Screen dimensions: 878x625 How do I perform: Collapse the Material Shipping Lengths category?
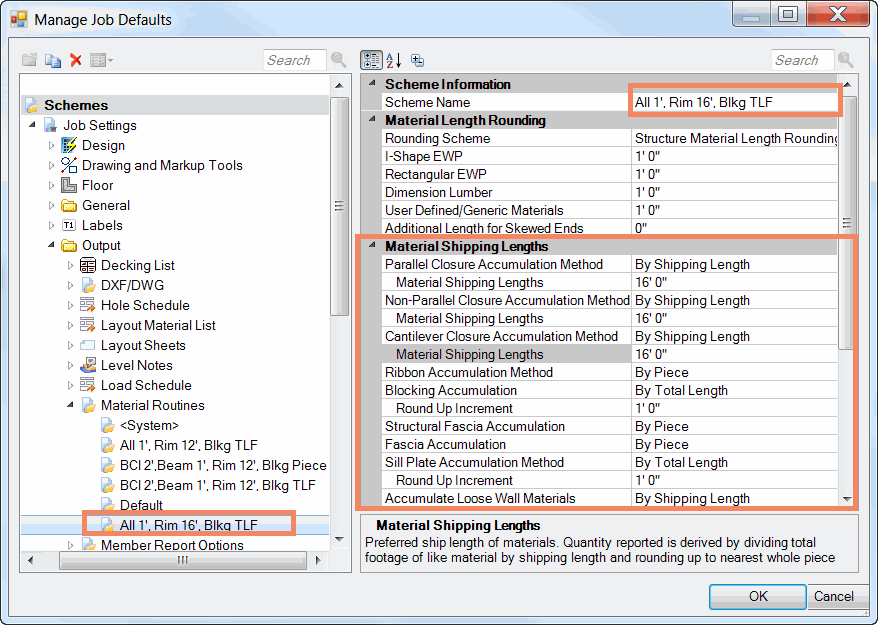tap(372, 245)
